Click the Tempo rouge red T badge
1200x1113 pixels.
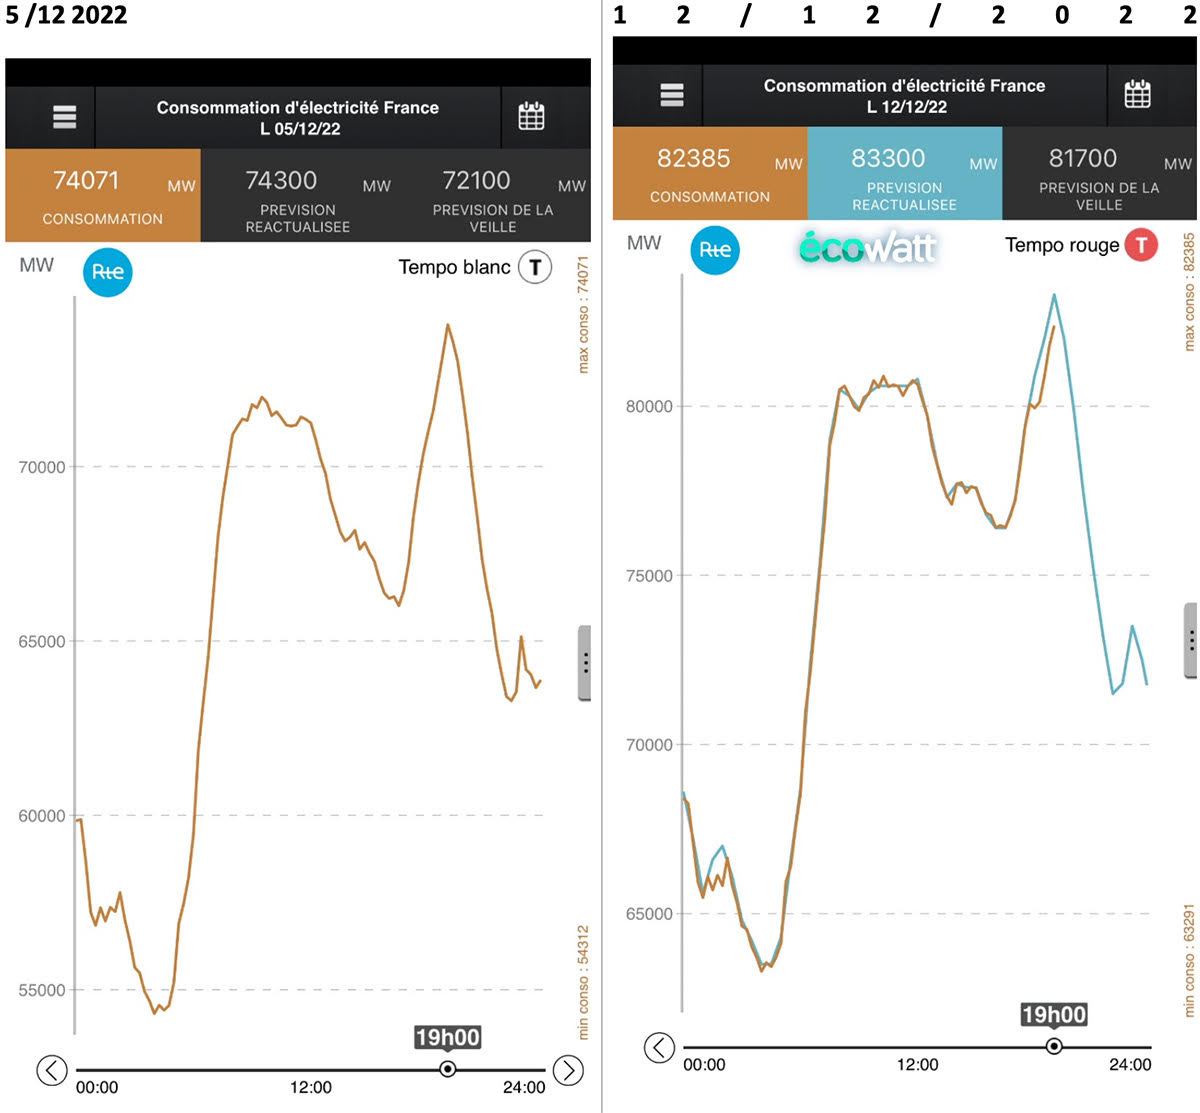(x=1141, y=245)
